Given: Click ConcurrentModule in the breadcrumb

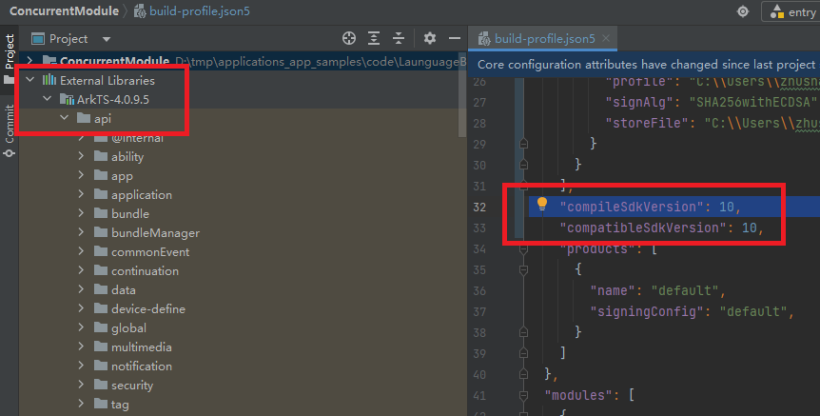Looking at the screenshot, I should (x=64, y=11).
